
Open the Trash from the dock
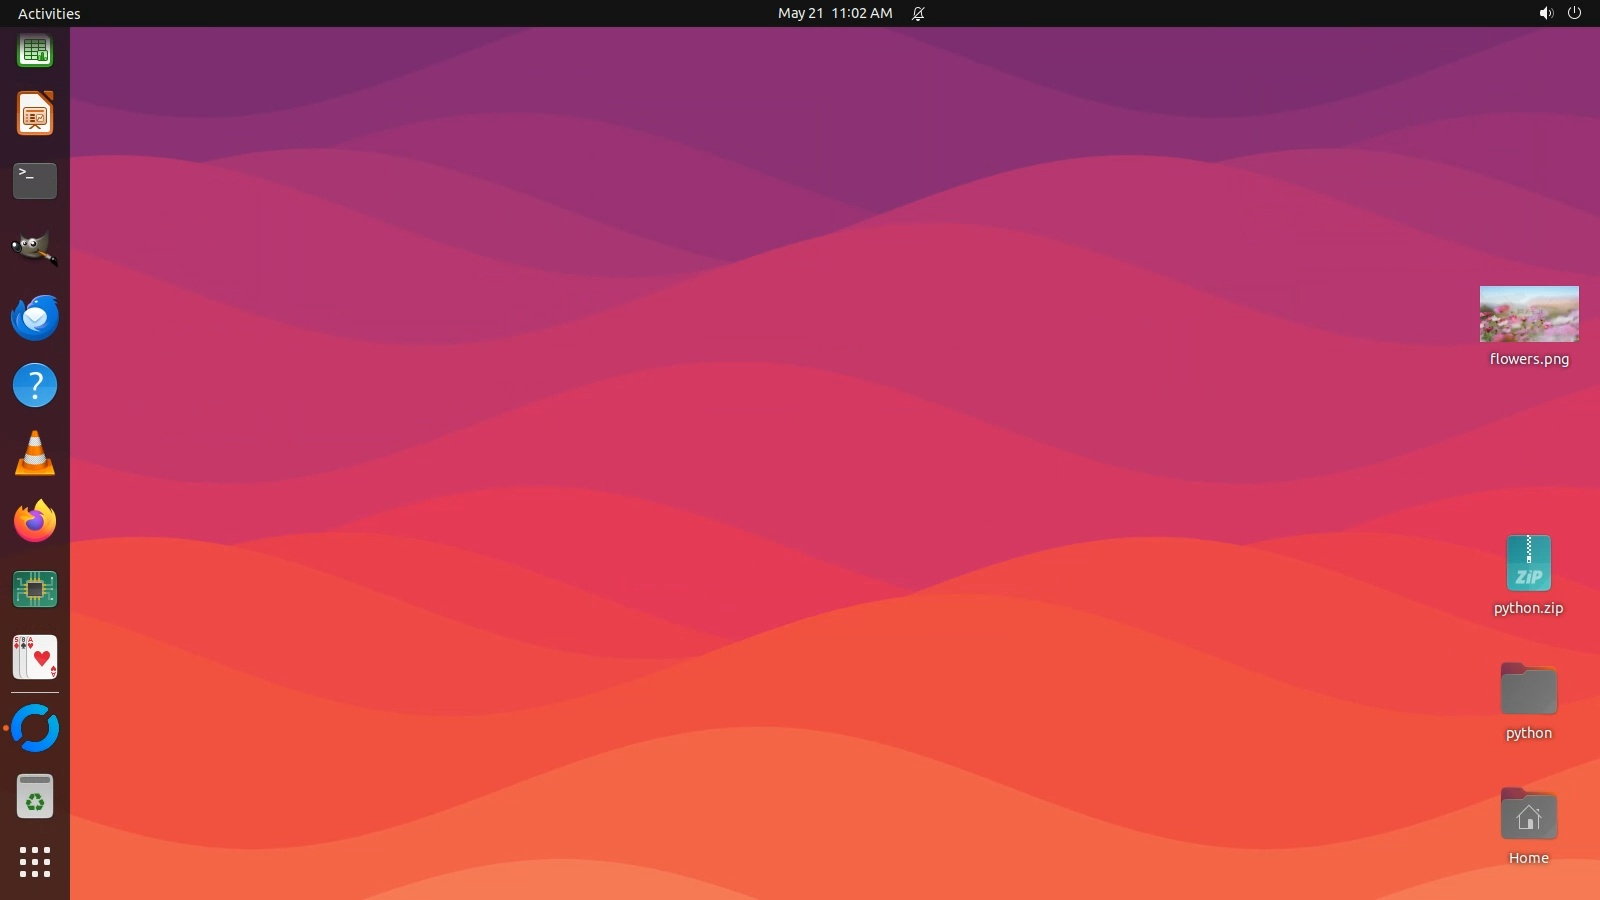35,797
